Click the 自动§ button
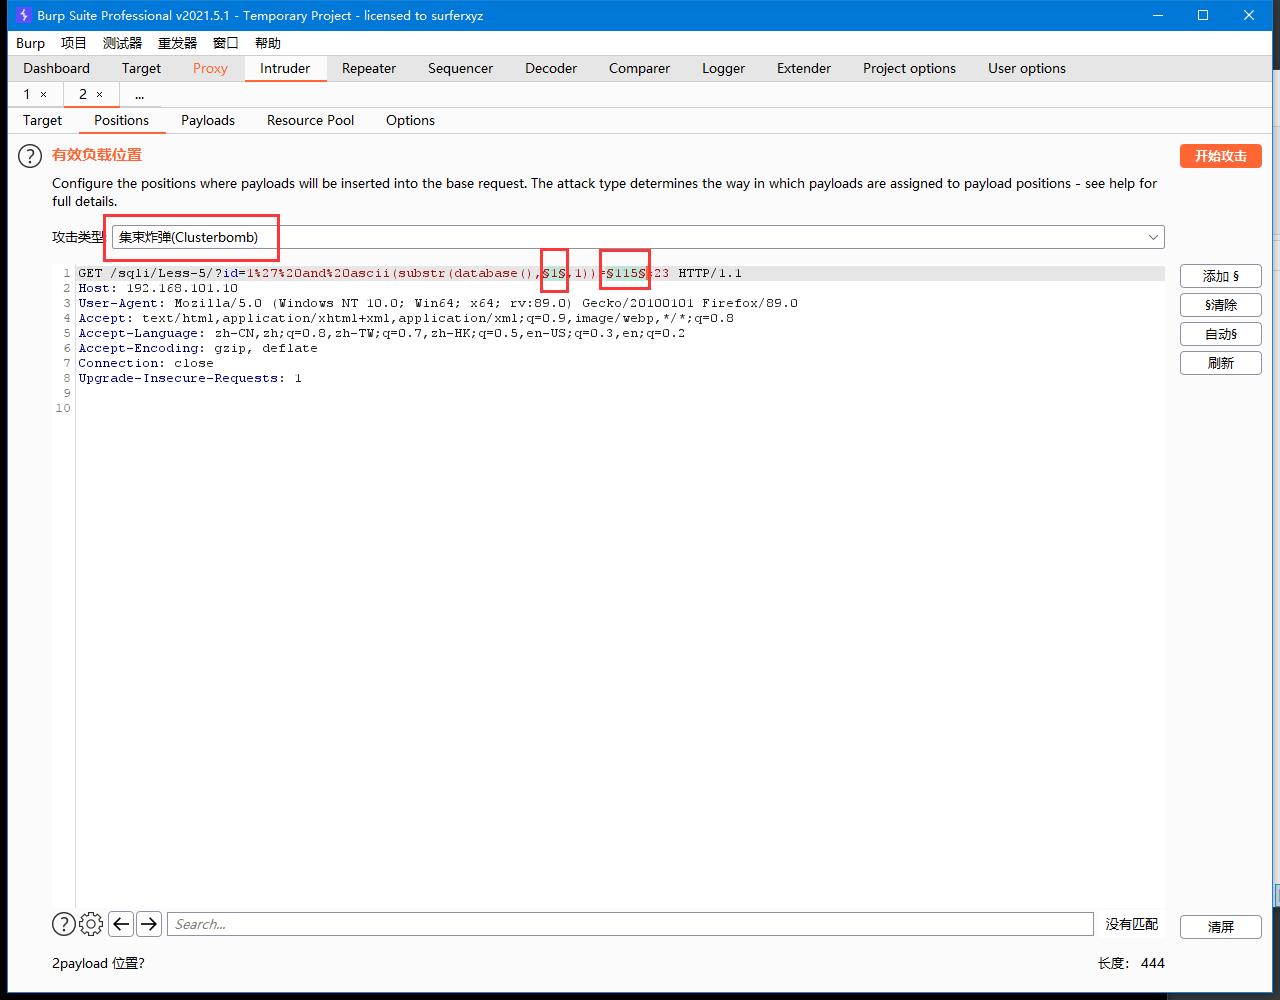 (x=1221, y=334)
